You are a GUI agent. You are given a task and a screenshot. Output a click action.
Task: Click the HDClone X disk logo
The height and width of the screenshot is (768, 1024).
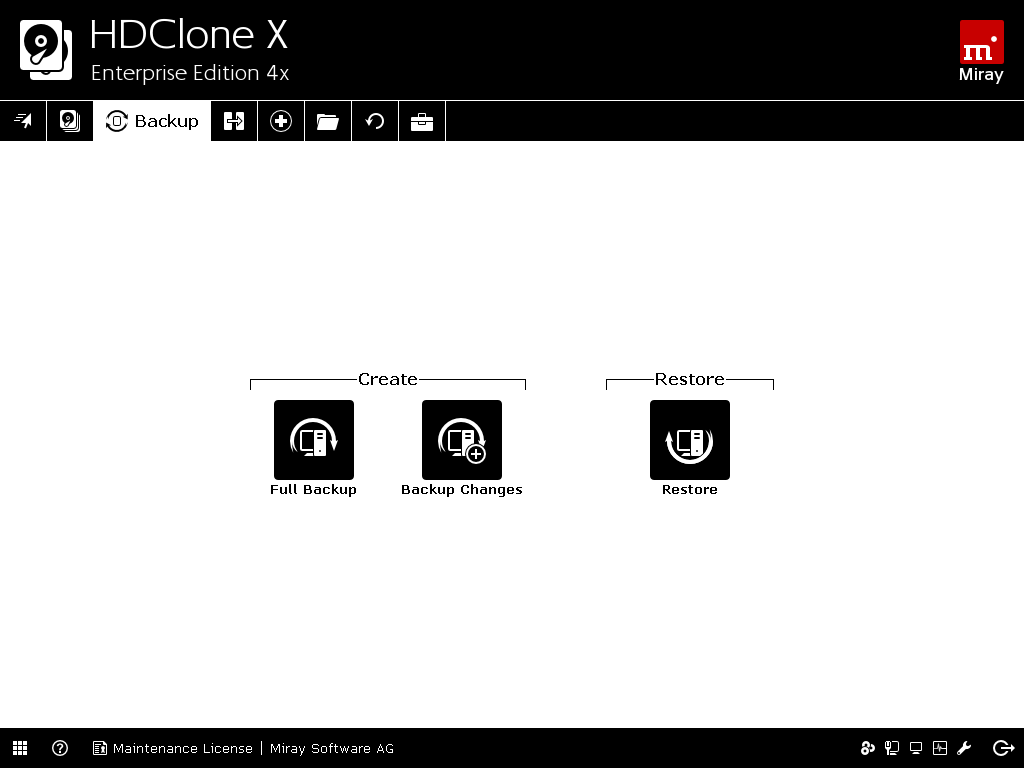(x=46, y=50)
